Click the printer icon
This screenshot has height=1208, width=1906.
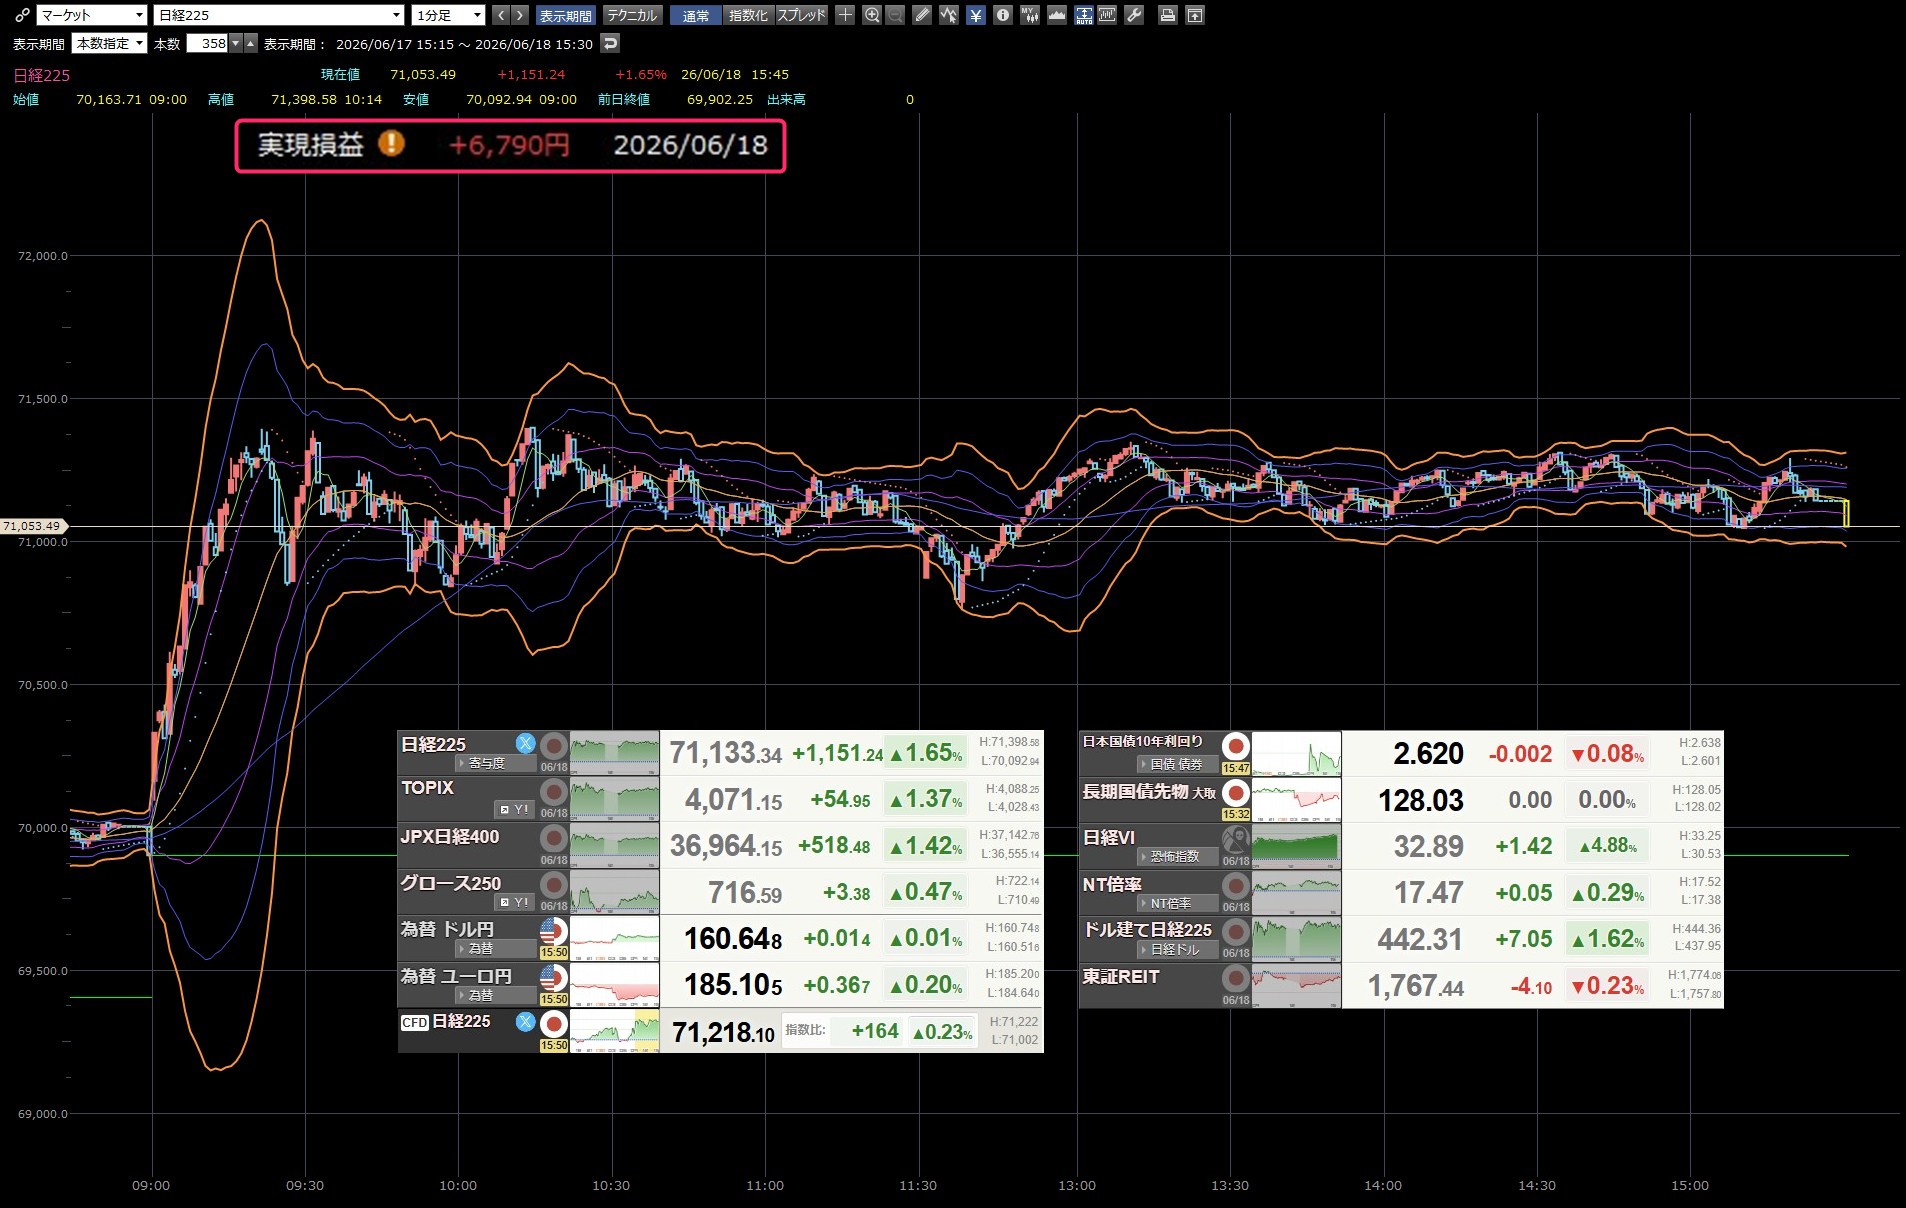[x=1167, y=15]
